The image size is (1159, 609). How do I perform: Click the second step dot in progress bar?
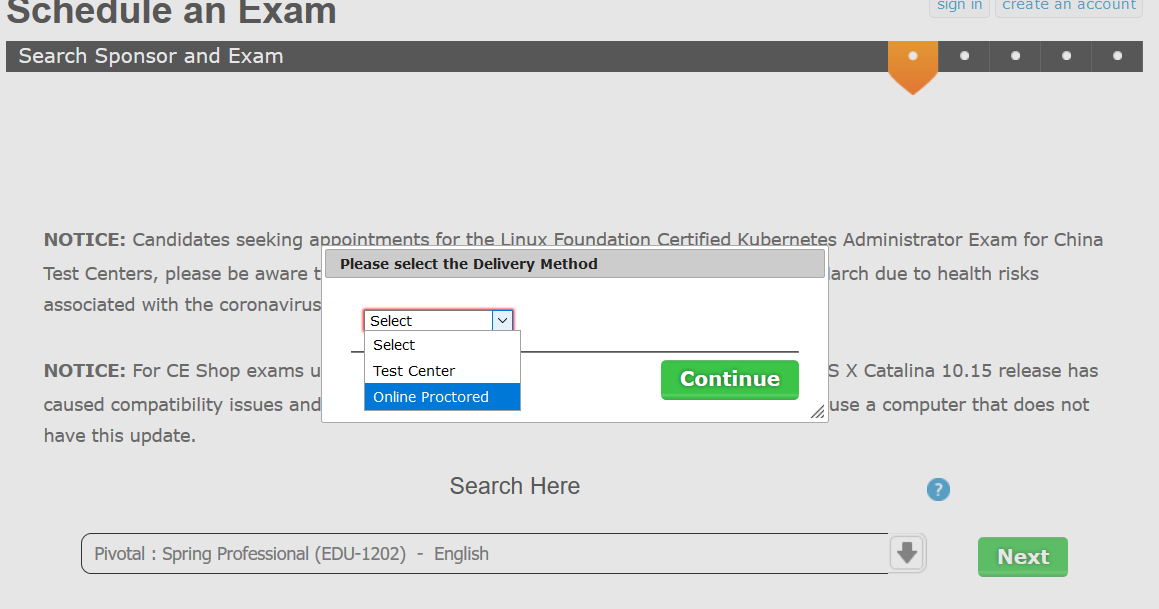pyautogui.click(x=964, y=56)
